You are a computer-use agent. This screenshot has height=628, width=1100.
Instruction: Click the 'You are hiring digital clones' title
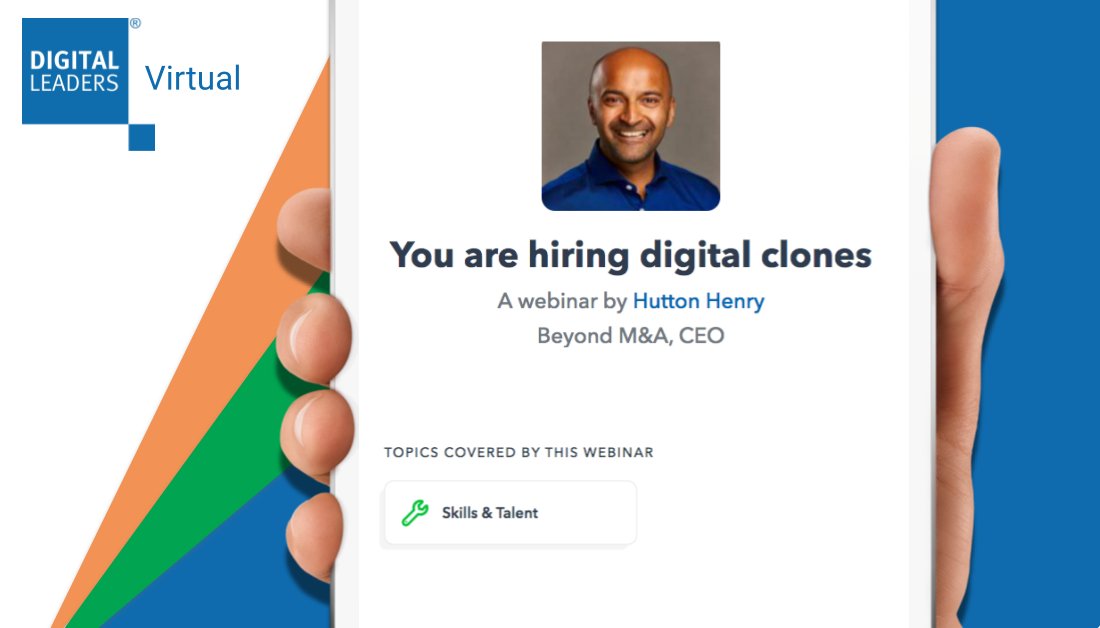631,255
